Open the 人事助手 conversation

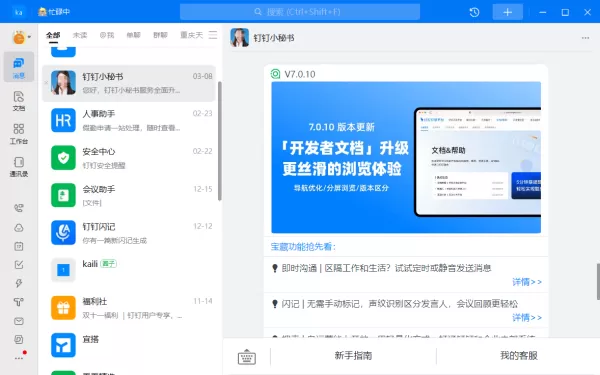click(x=129, y=121)
